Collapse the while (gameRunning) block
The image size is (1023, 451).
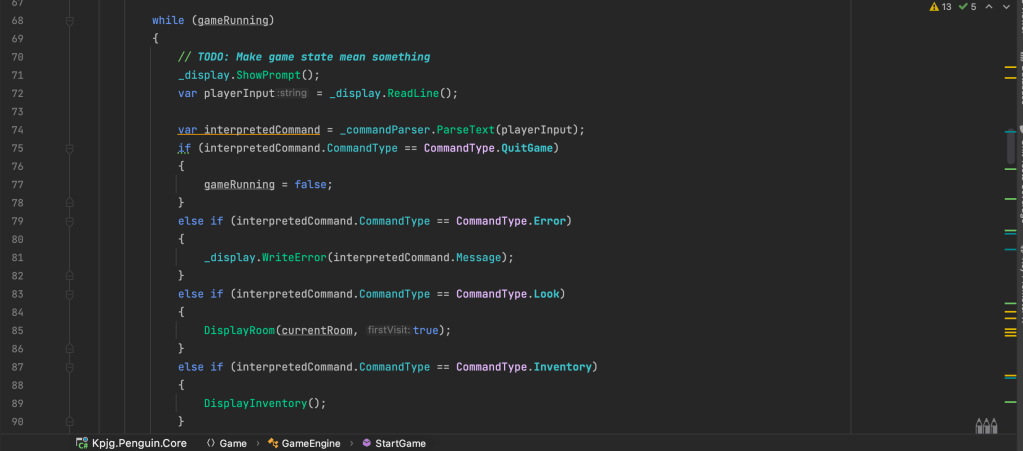[x=69, y=21]
